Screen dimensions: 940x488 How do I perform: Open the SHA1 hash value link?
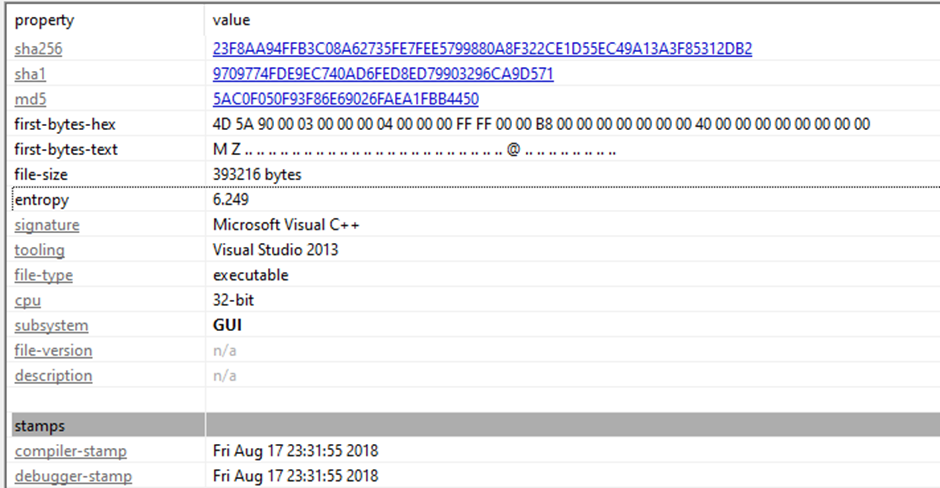pos(383,74)
